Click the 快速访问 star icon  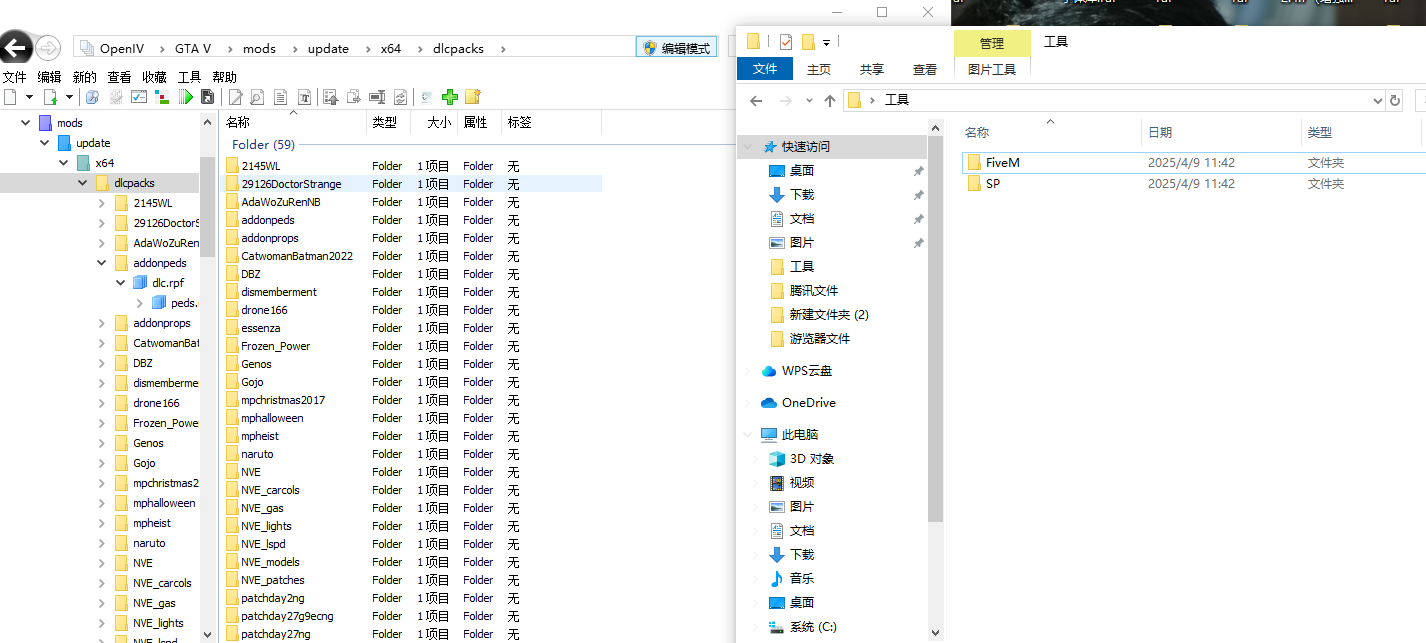[770, 147]
